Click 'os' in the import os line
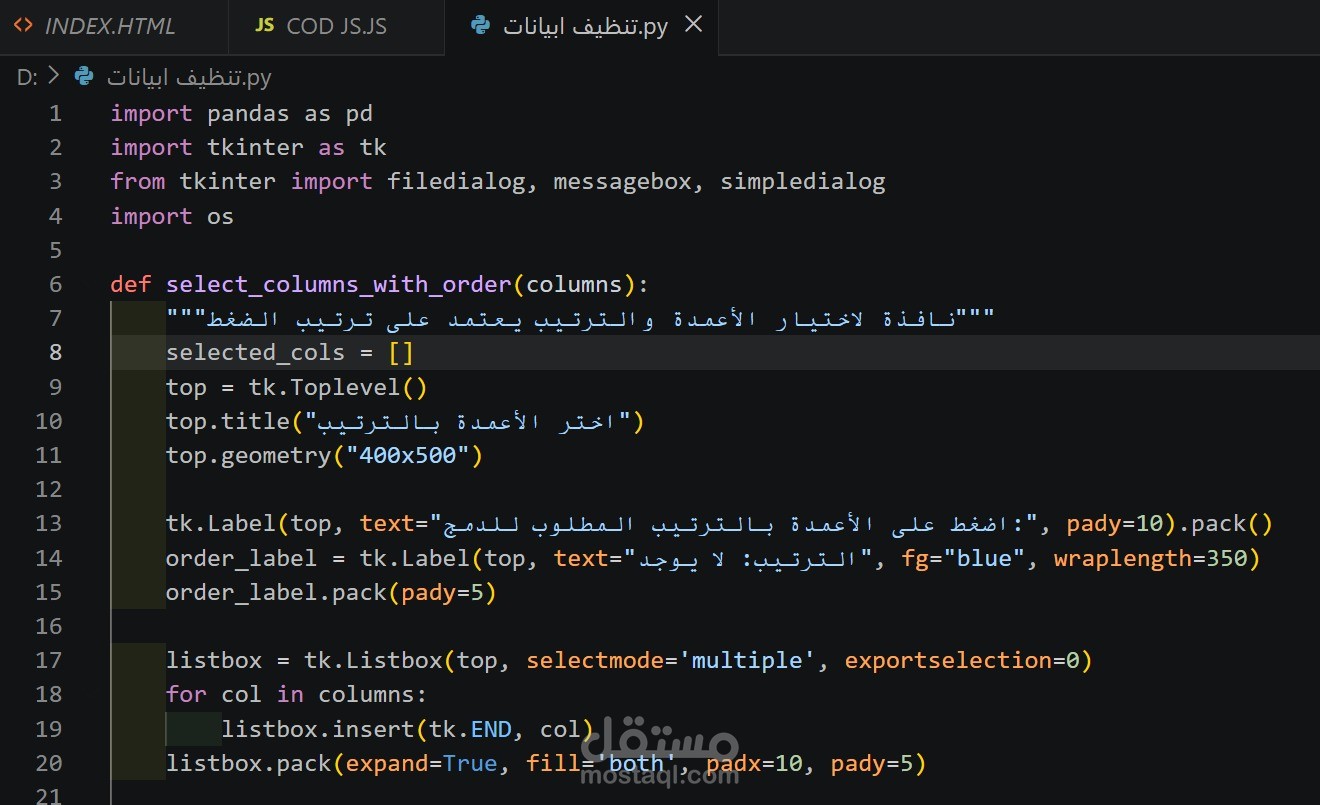1320x805 pixels. [220, 216]
